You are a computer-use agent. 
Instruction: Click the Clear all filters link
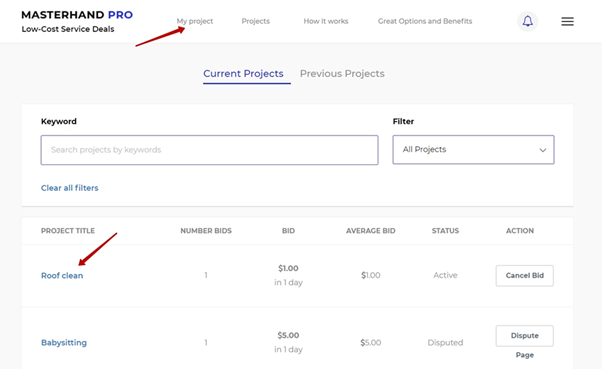[69, 188]
